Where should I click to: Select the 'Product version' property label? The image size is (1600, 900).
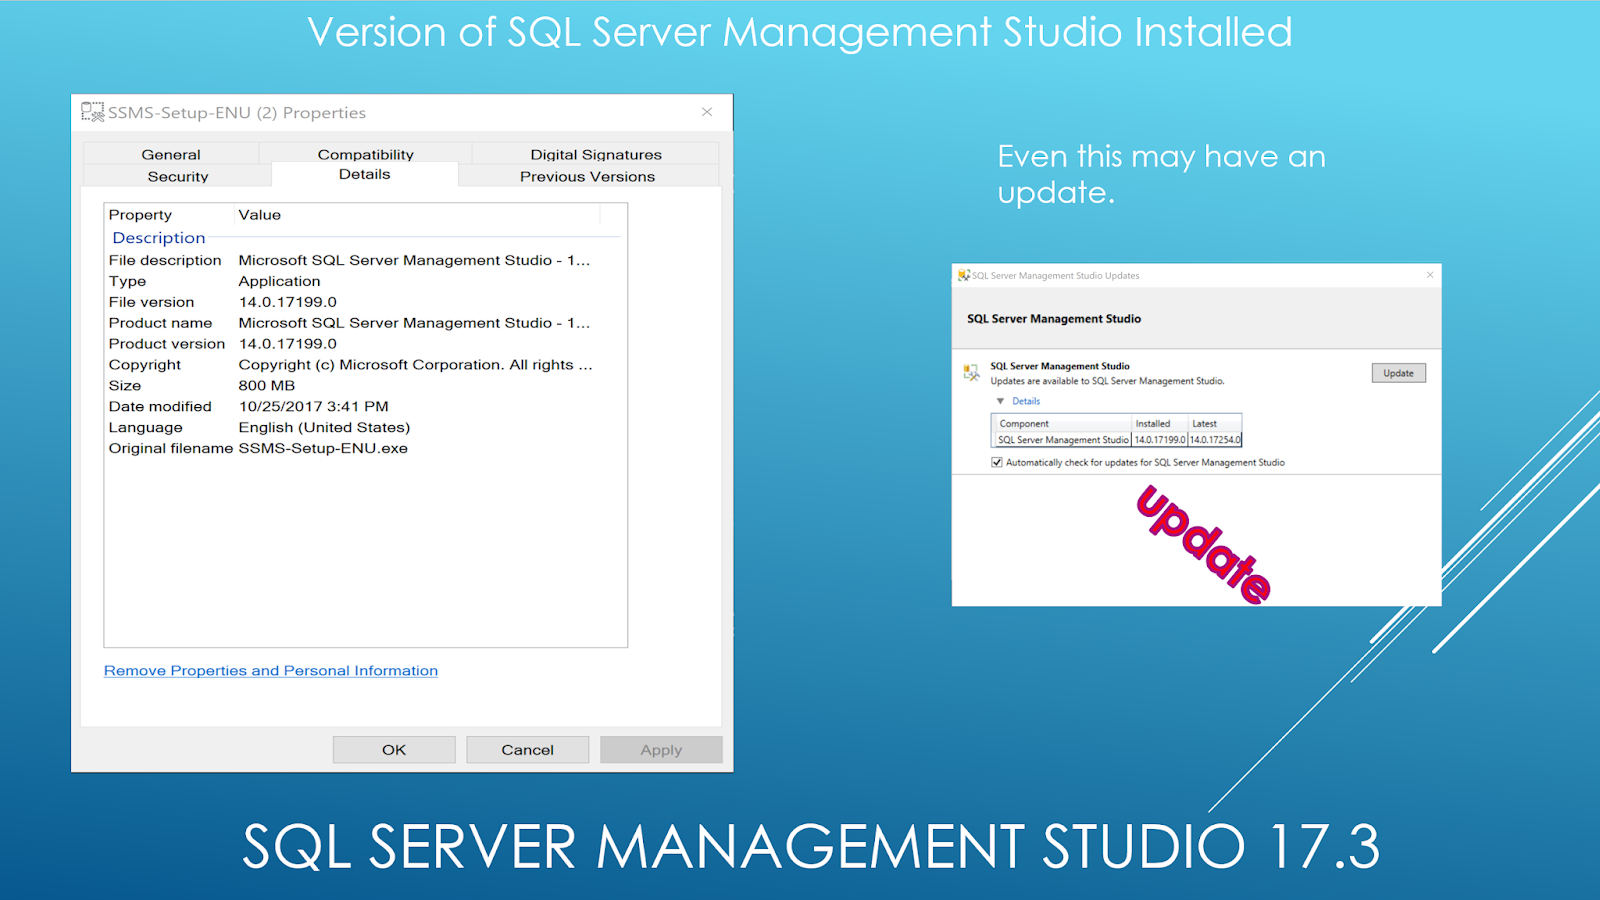pyautogui.click(x=167, y=344)
